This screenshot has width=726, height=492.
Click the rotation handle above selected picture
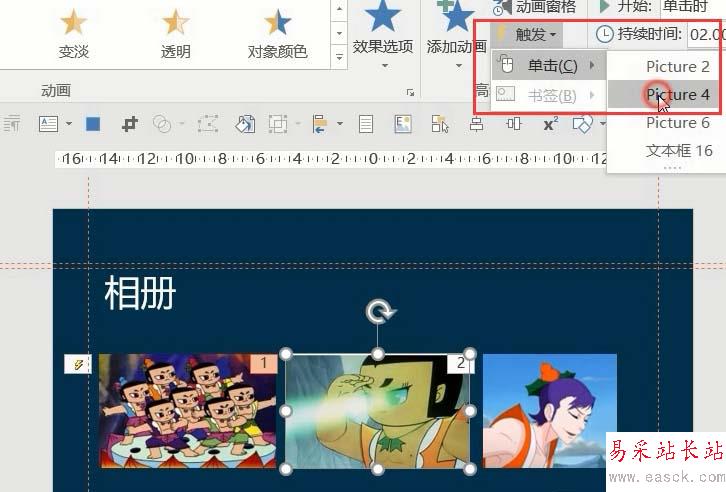click(380, 311)
